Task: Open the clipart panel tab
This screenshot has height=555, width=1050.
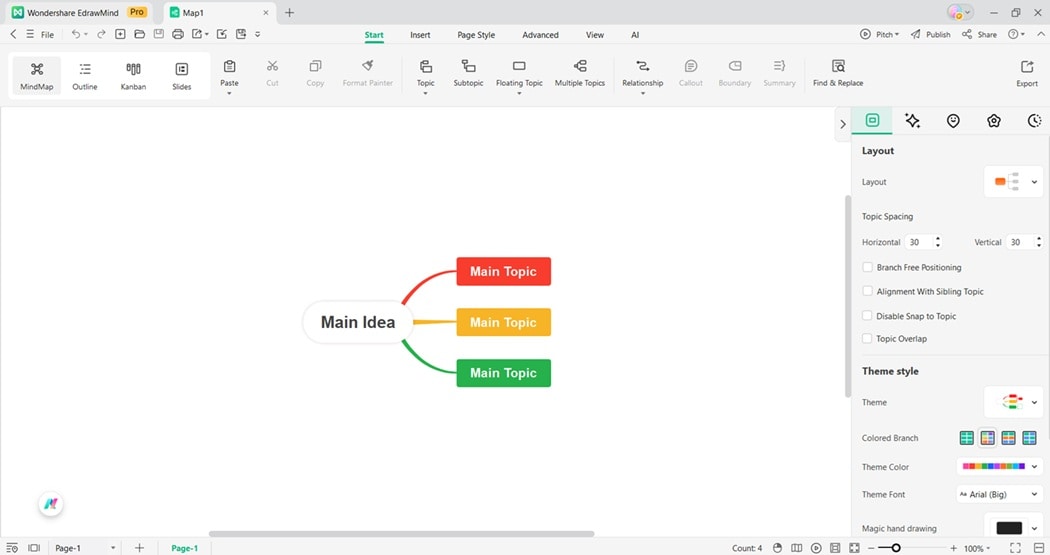Action: pyautogui.click(x=994, y=121)
